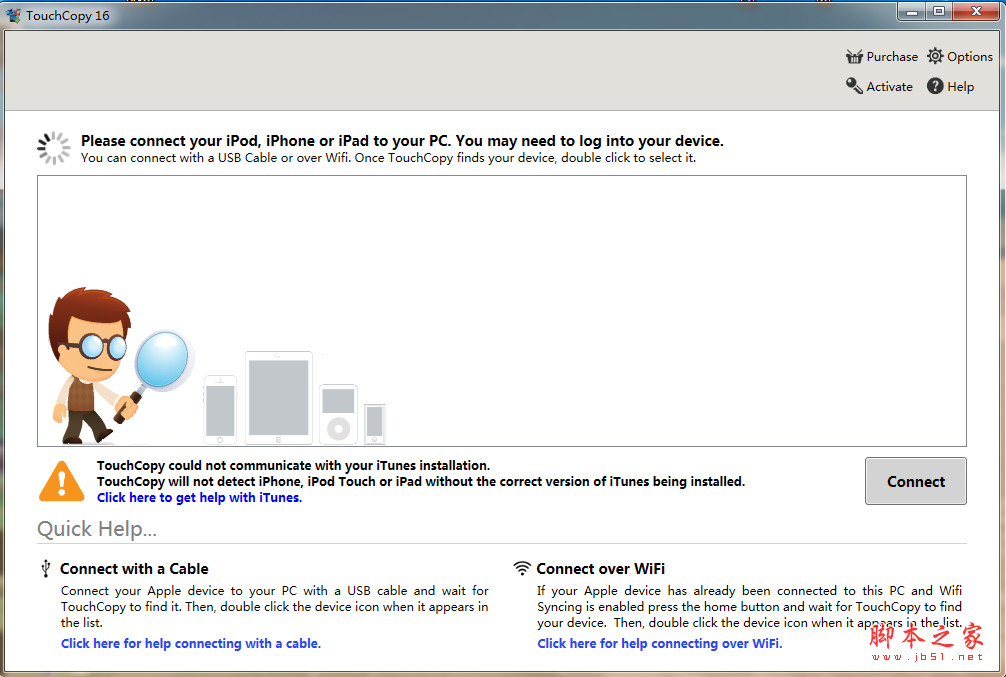This screenshot has width=1006, height=677.
Task: Click the Activate label
Action: (x=889, y=87)
